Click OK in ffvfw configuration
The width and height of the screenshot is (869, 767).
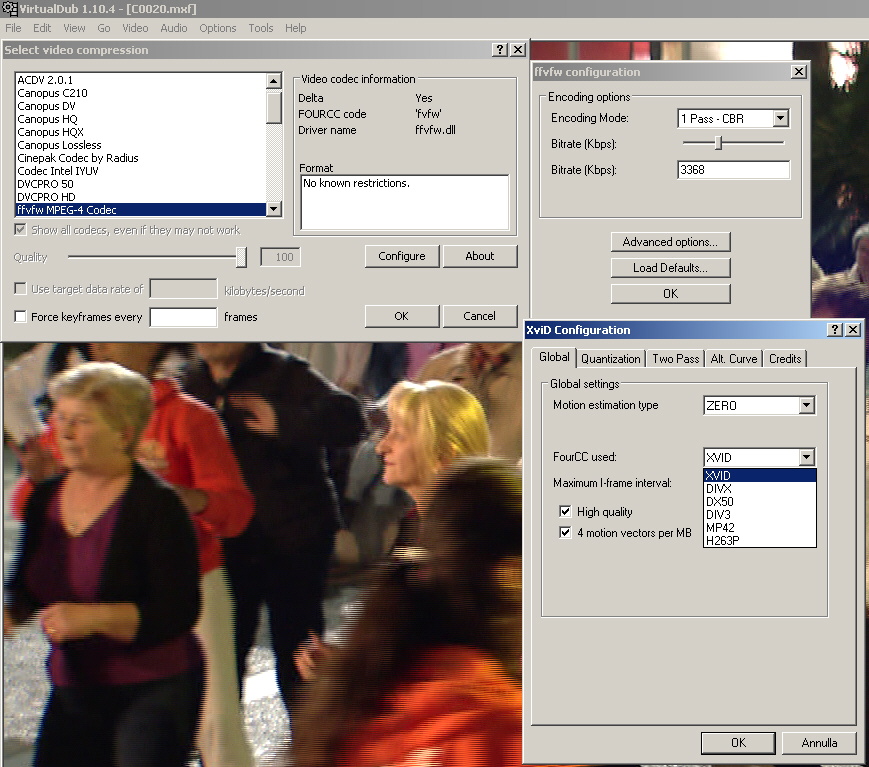pos(671,294)
